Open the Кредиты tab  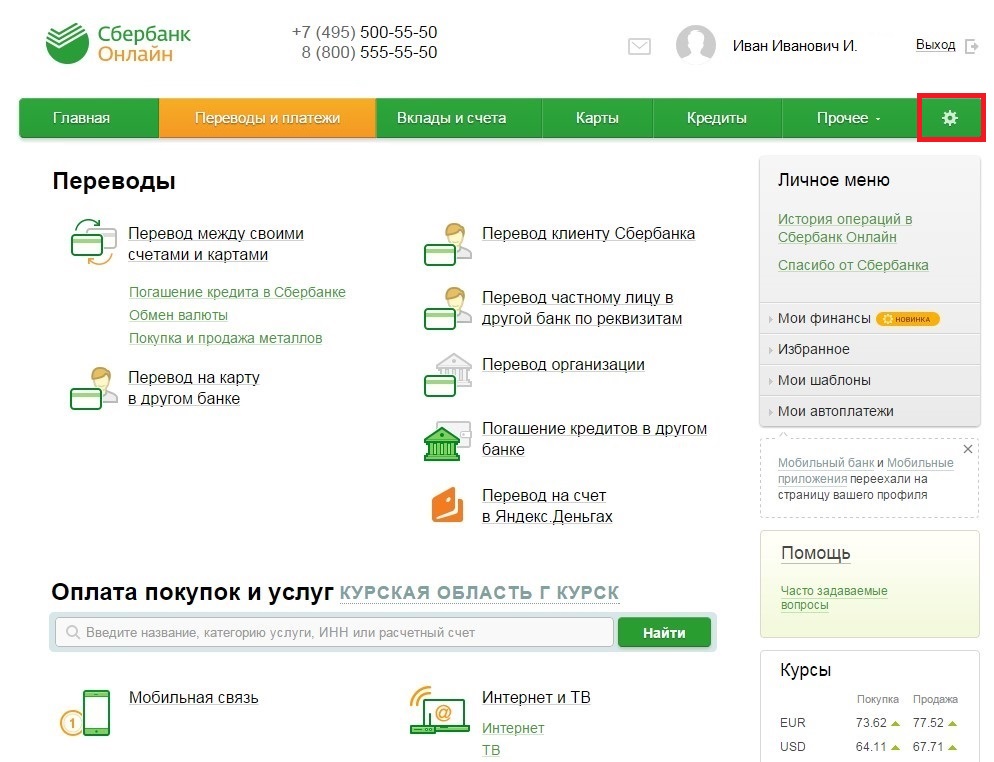click(717, 118)
